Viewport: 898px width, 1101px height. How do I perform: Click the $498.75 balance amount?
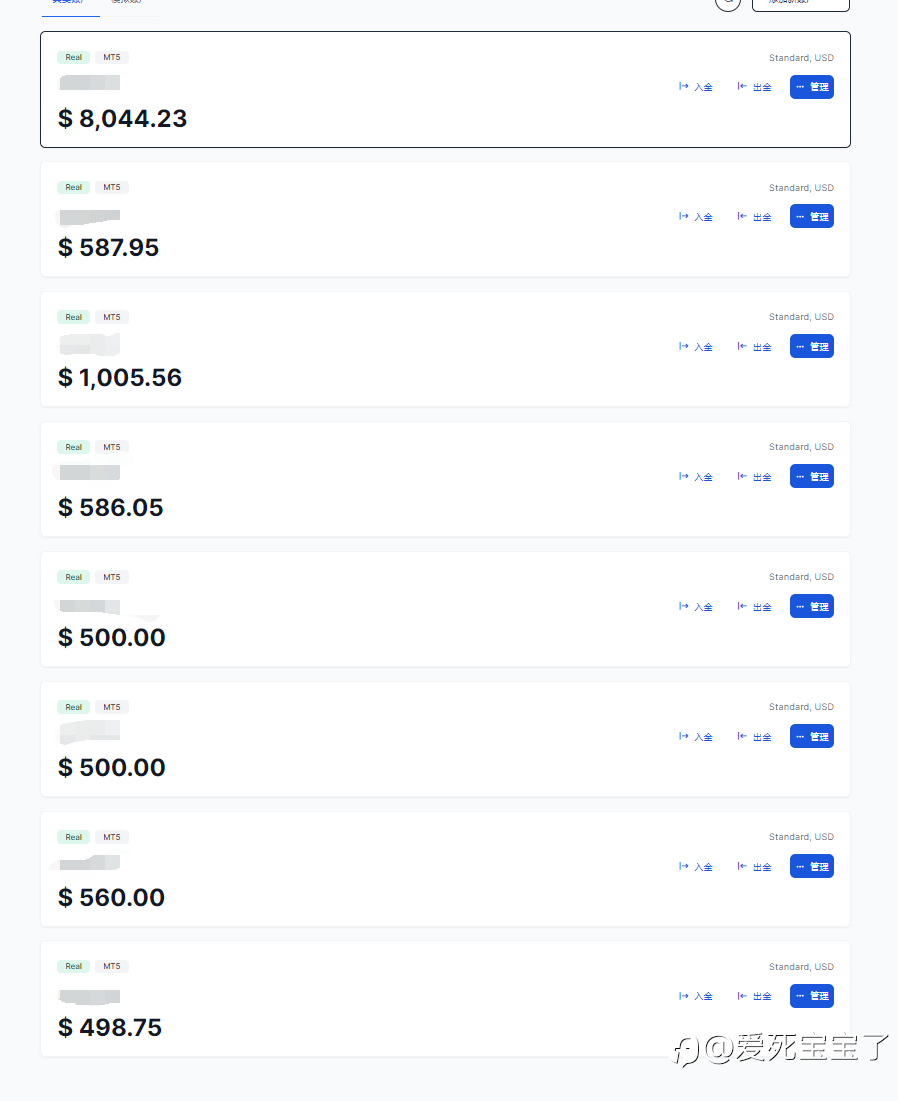coord(110,1027)
